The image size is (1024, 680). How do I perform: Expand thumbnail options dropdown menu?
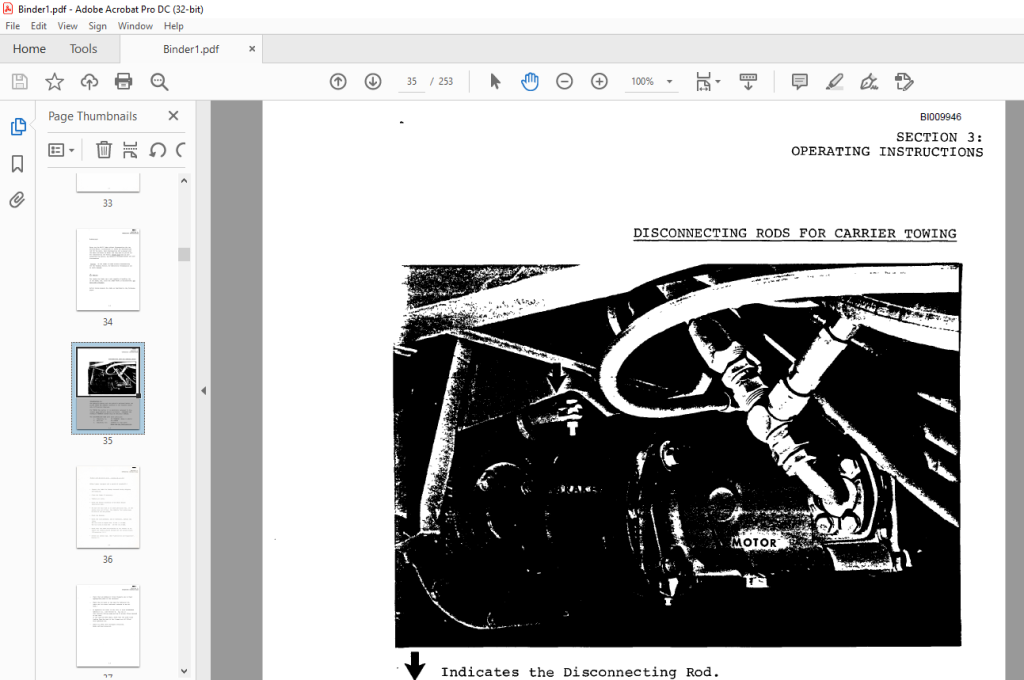pyautogui.click(x=61, y=150)
